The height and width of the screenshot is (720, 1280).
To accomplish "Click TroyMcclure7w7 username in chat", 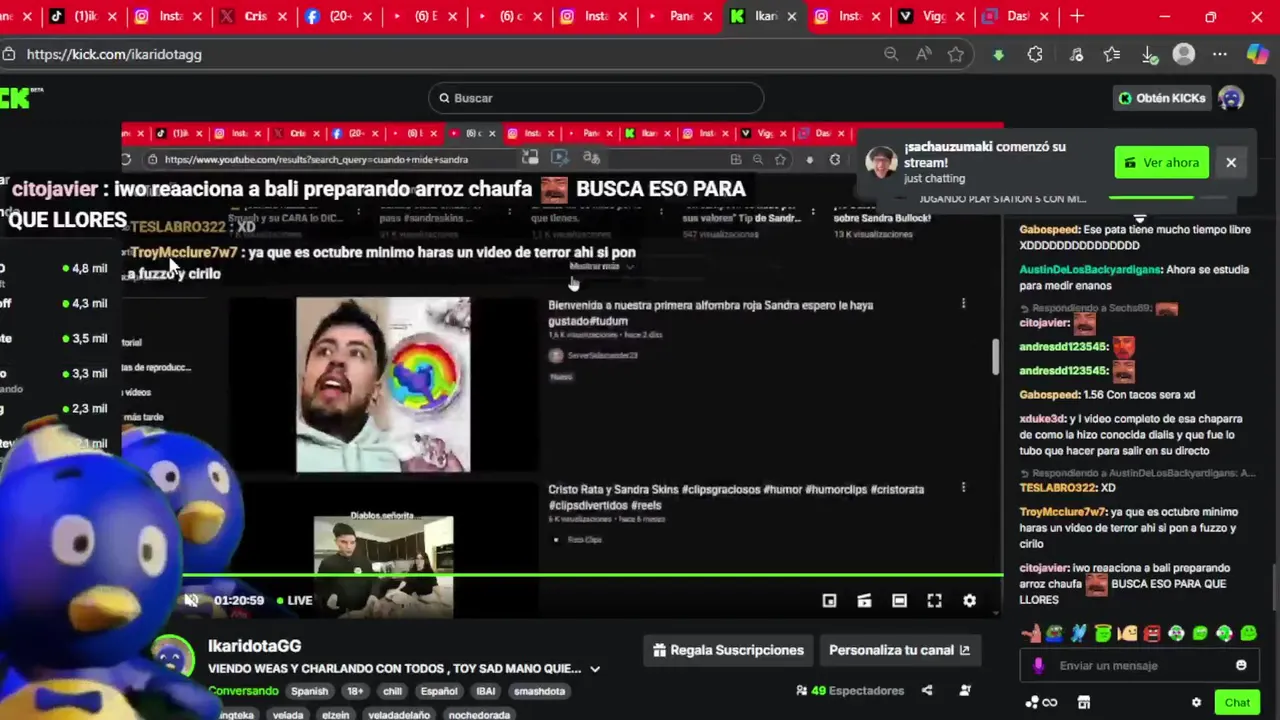I will coord(1064,512).
